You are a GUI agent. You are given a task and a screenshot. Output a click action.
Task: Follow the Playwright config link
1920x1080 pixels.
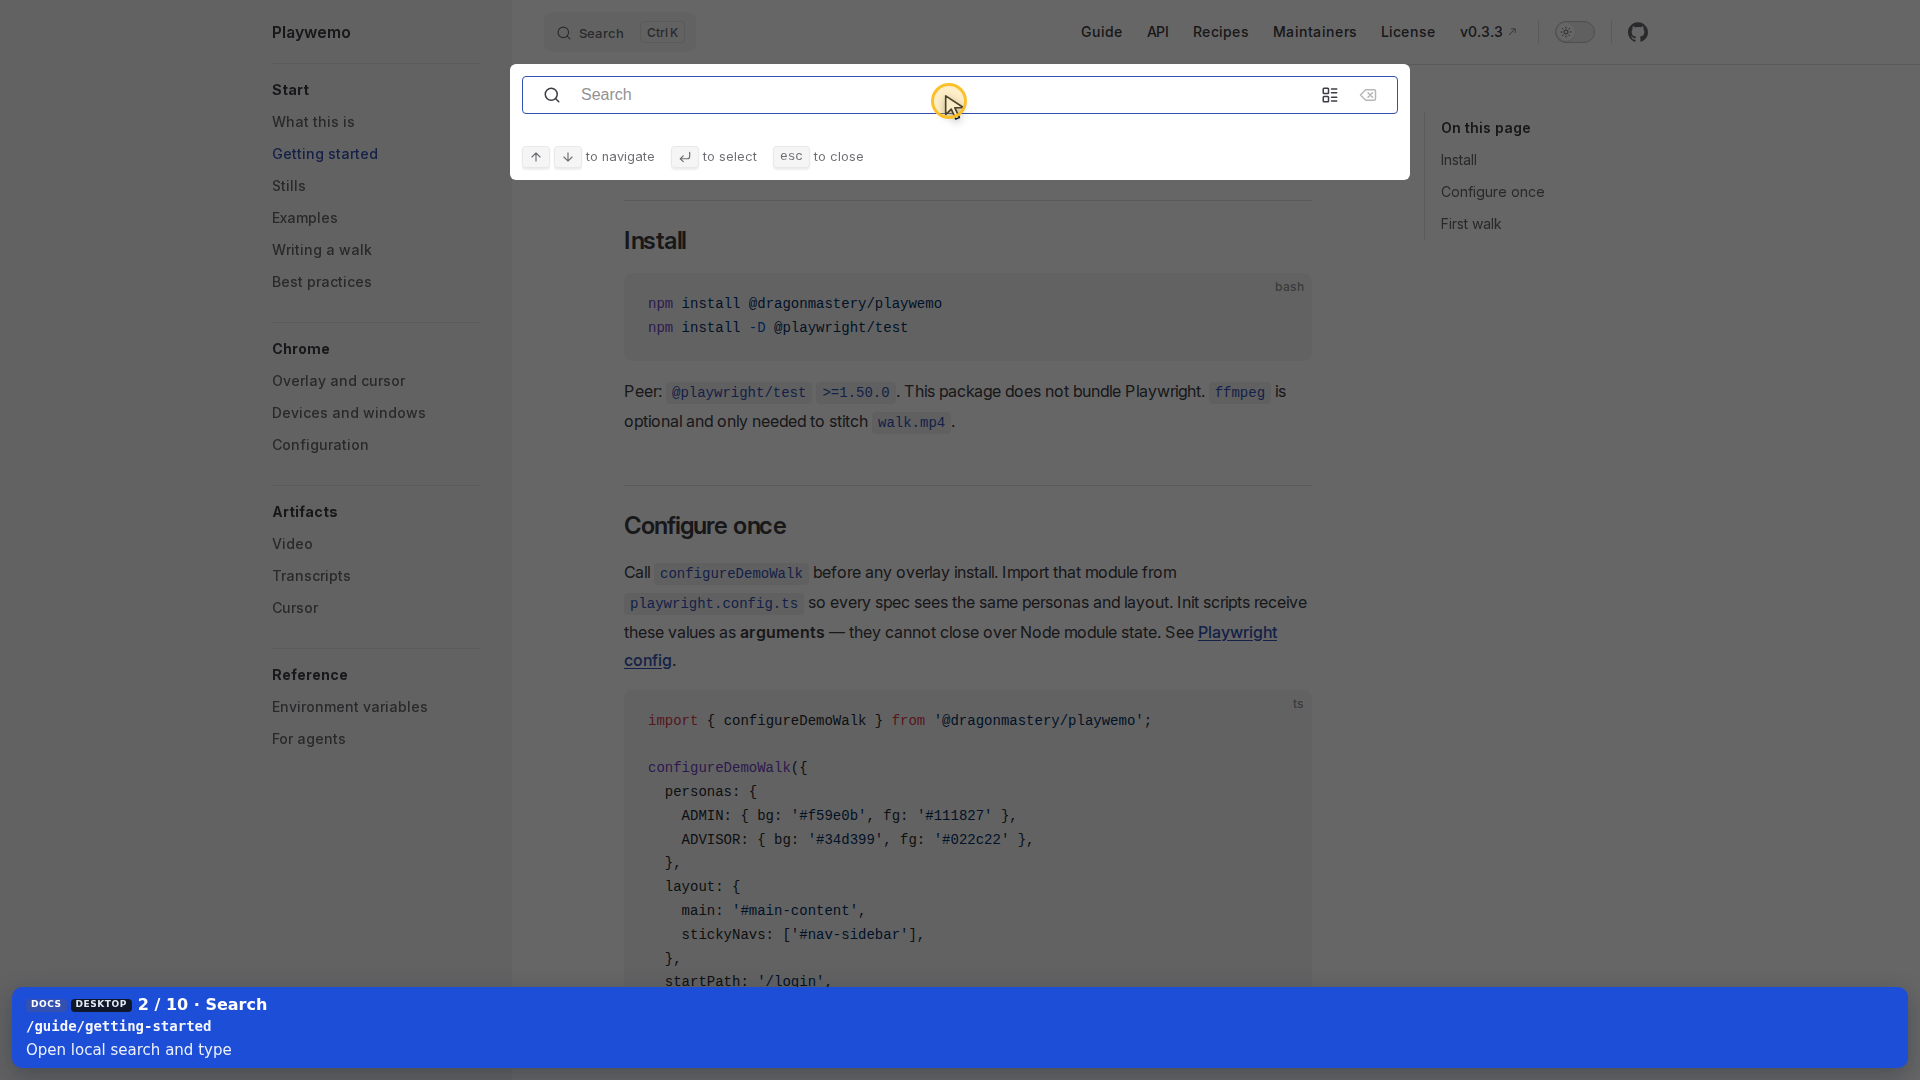pyautogui.click(x=1237, y=633)
